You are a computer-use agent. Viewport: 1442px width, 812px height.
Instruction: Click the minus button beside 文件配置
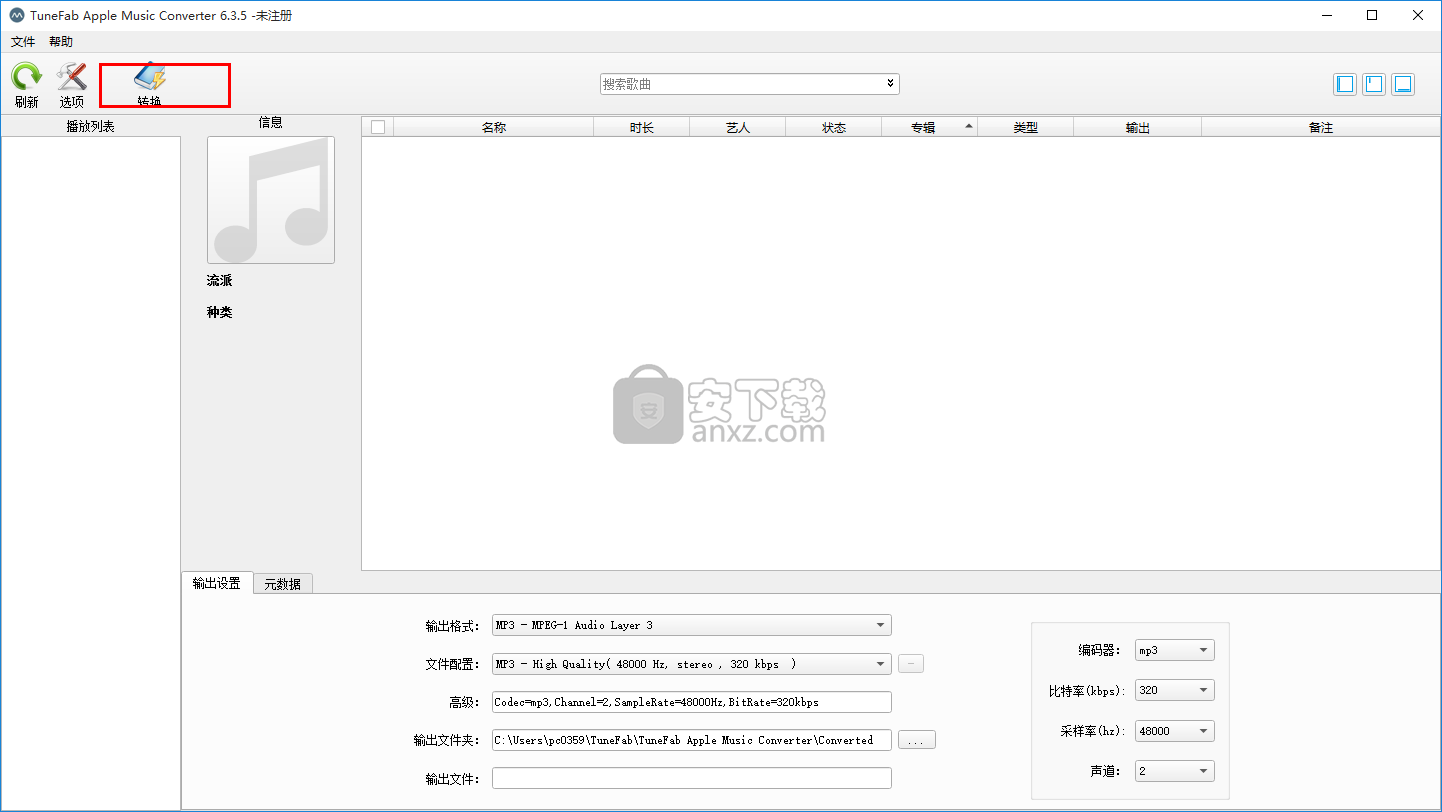[911, 663]
